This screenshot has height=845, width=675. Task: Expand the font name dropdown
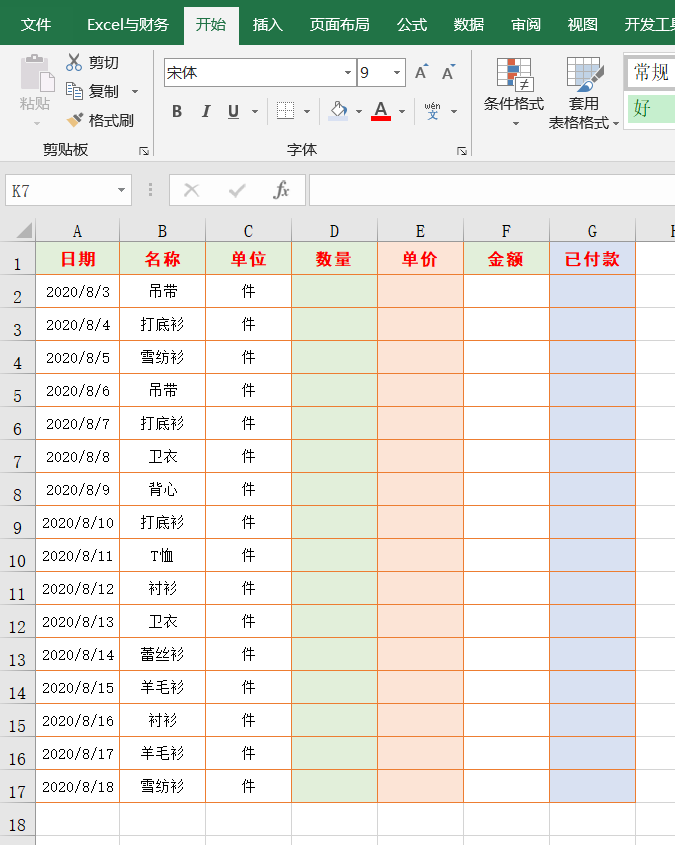[x=348, y=72]
